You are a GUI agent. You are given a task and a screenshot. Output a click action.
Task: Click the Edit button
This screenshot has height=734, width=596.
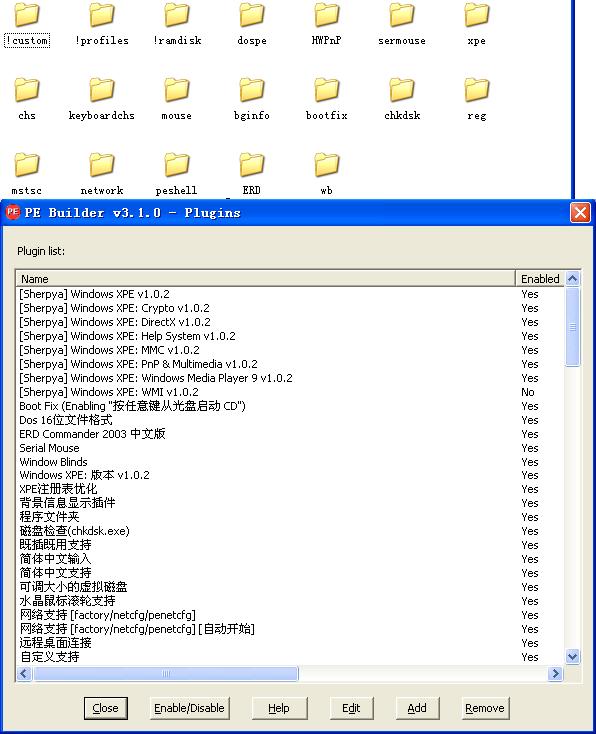[352, 708]
